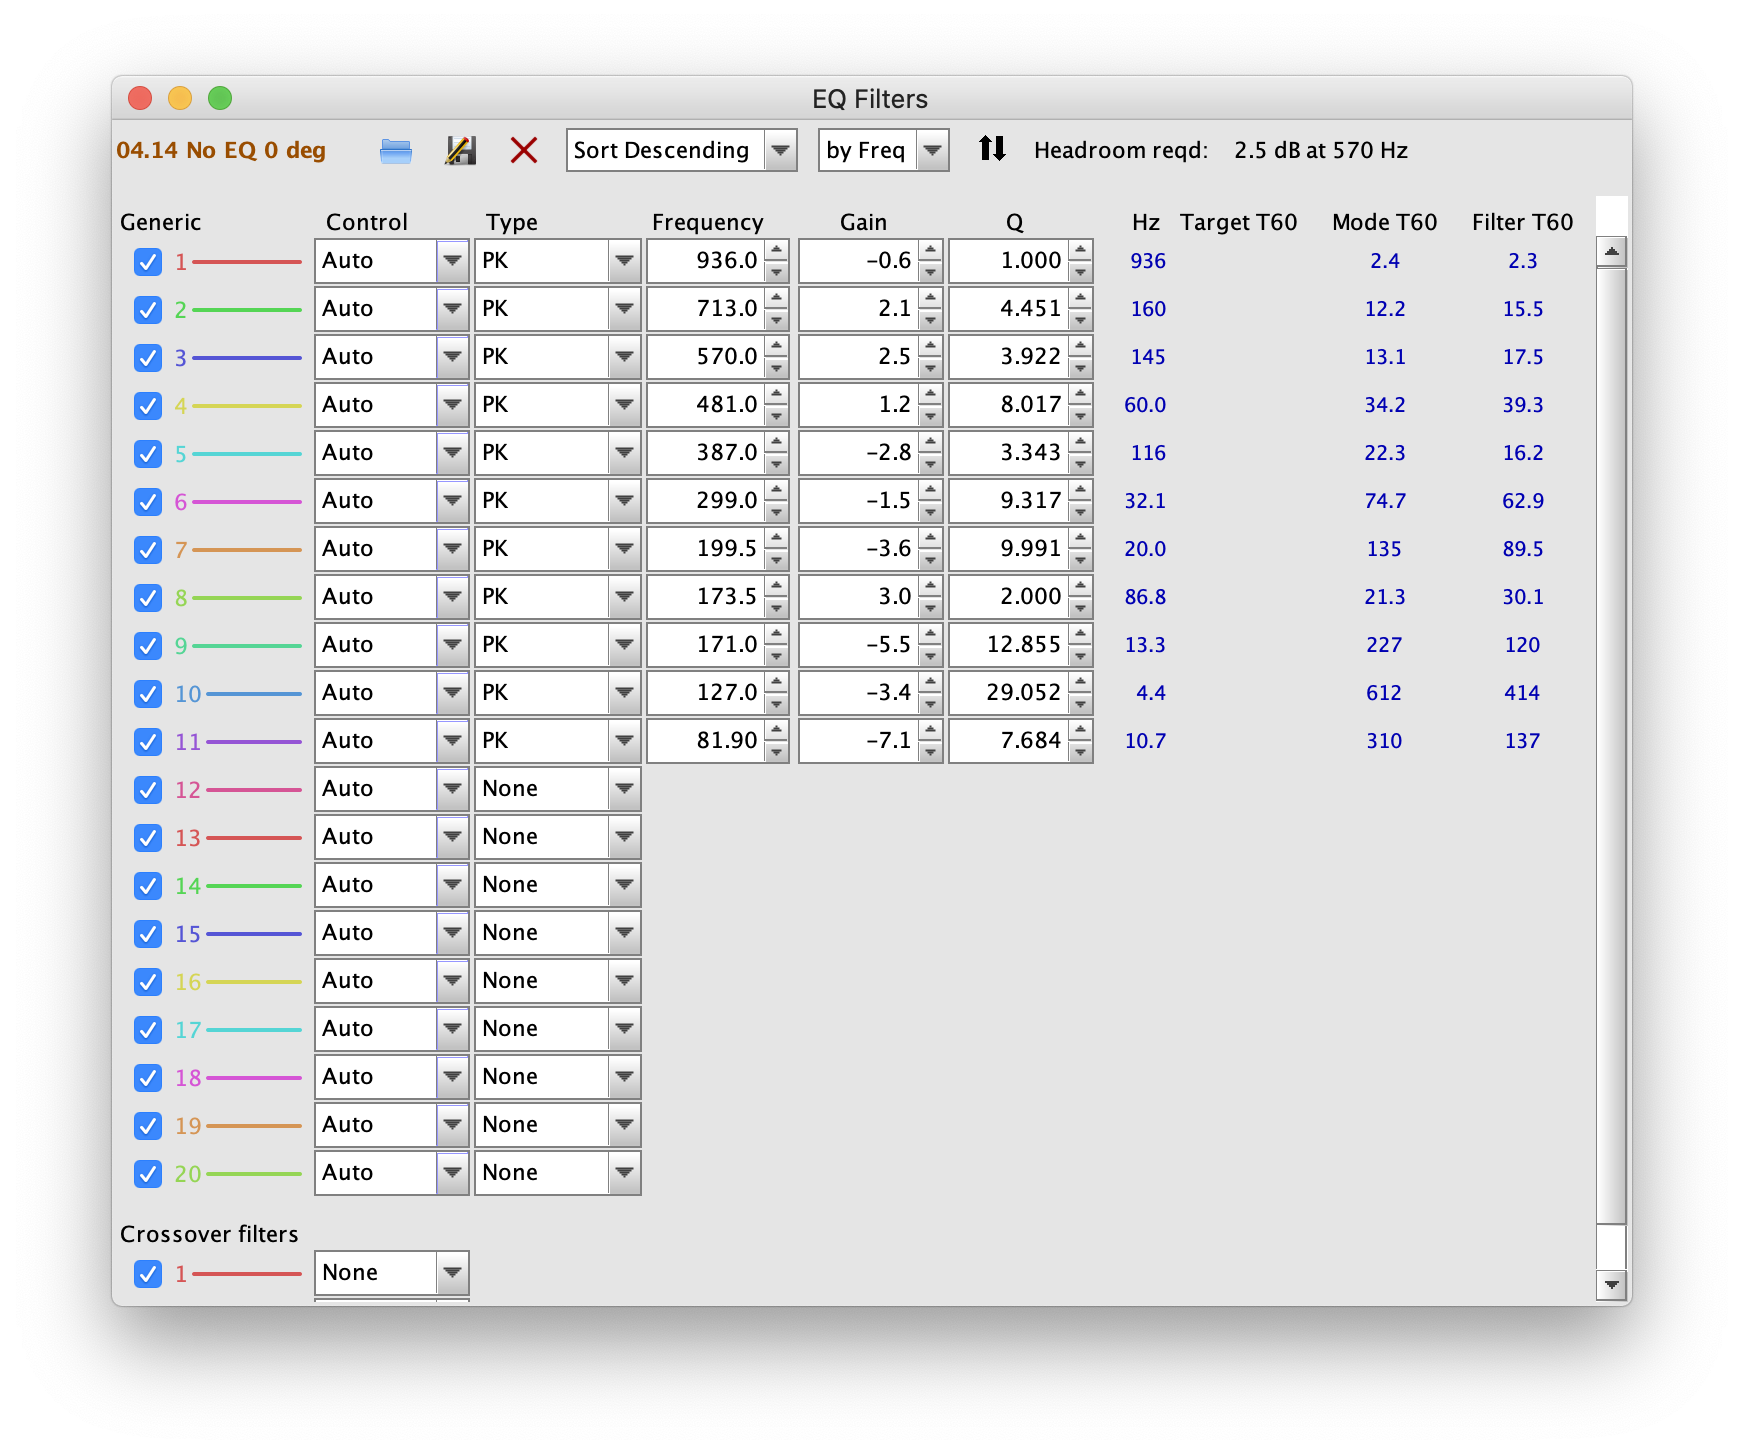Click gain field showing -7.1
The height and width of the screenshot is (1454, 1744).
tap(859, 741)
